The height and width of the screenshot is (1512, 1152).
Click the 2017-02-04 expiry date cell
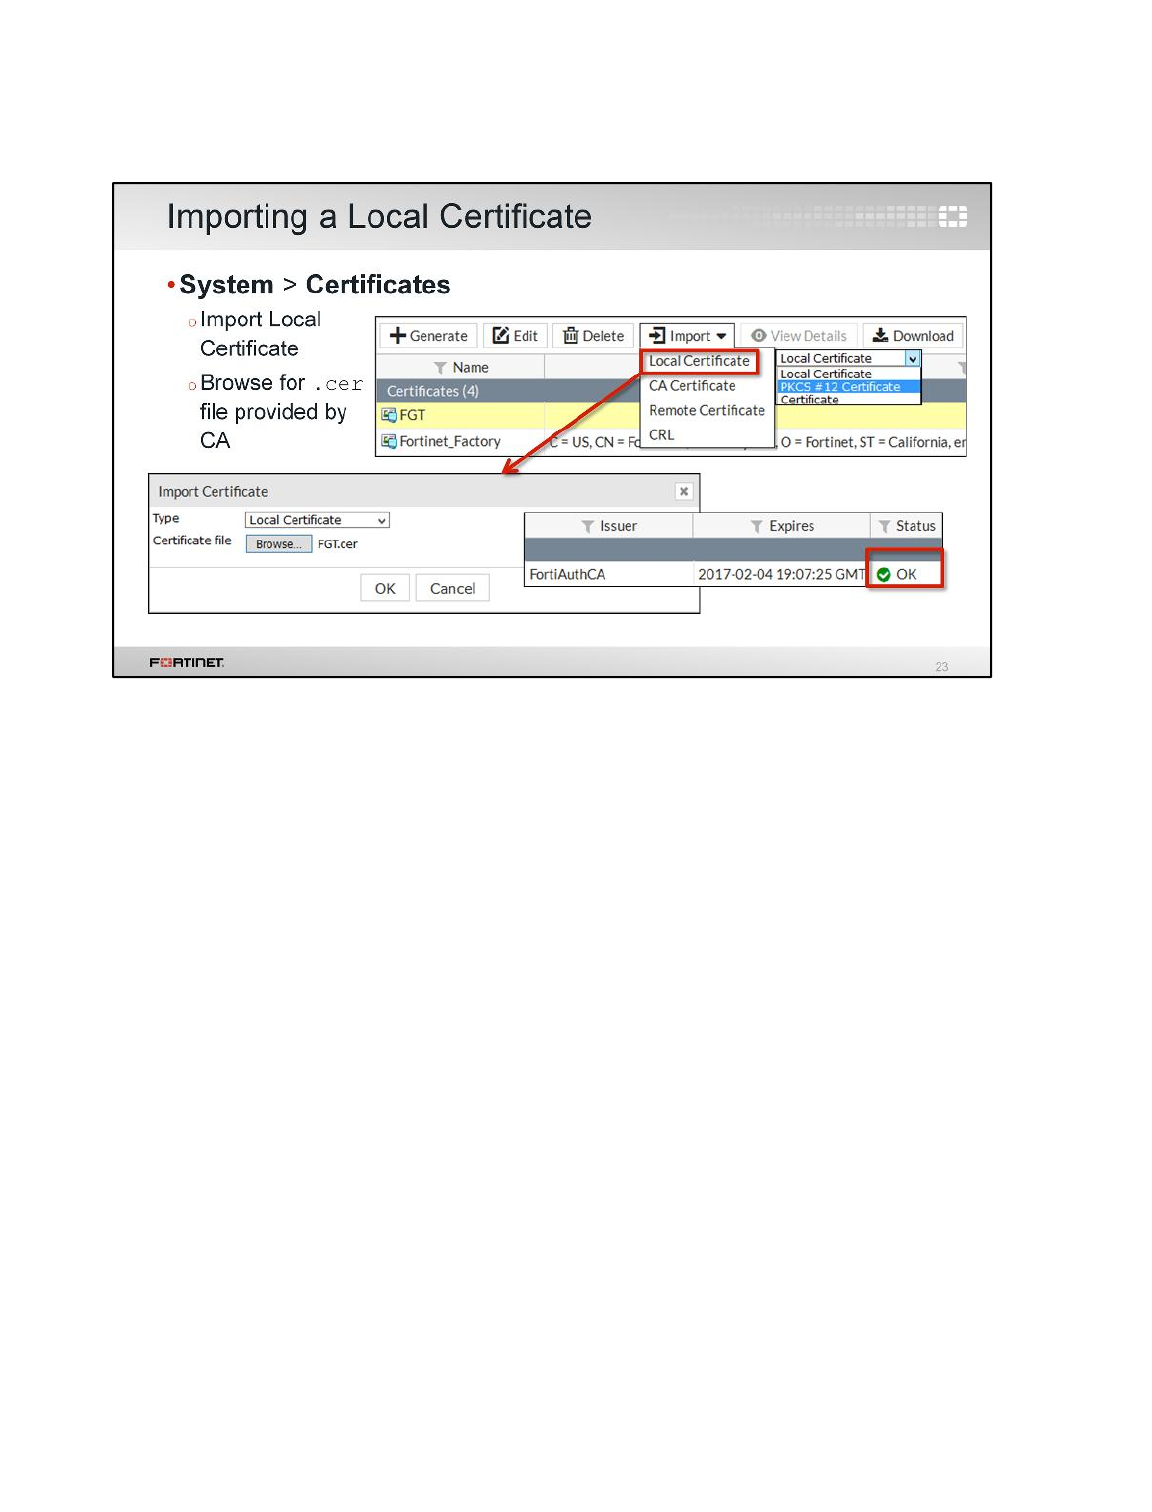coord(780,574)
